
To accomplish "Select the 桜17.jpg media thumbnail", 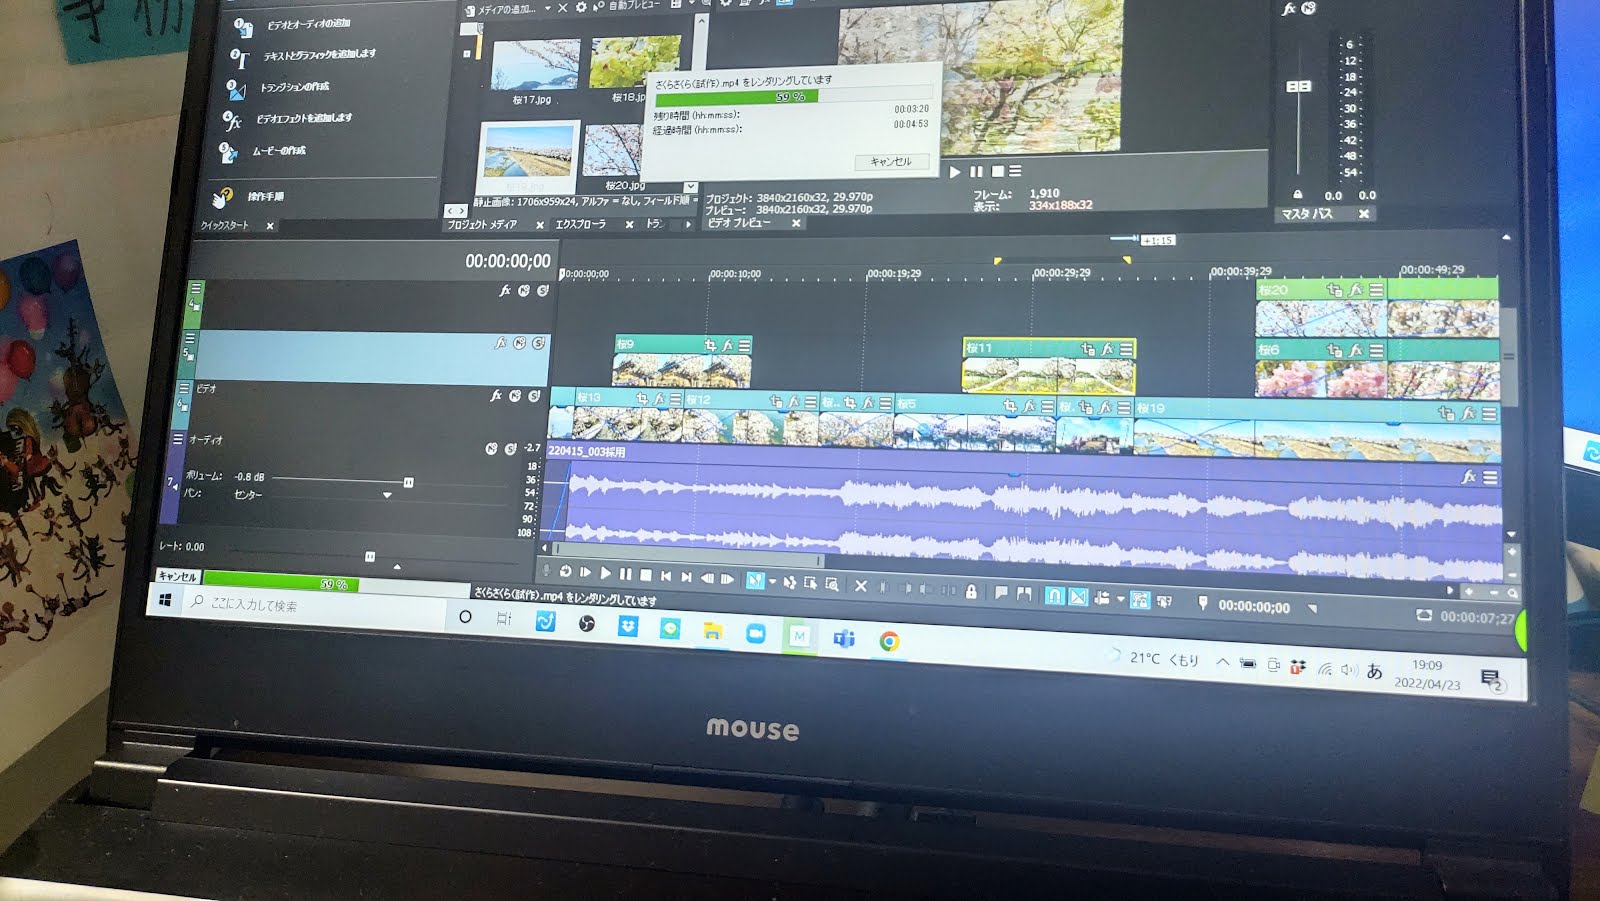I will tap(535, 65).
